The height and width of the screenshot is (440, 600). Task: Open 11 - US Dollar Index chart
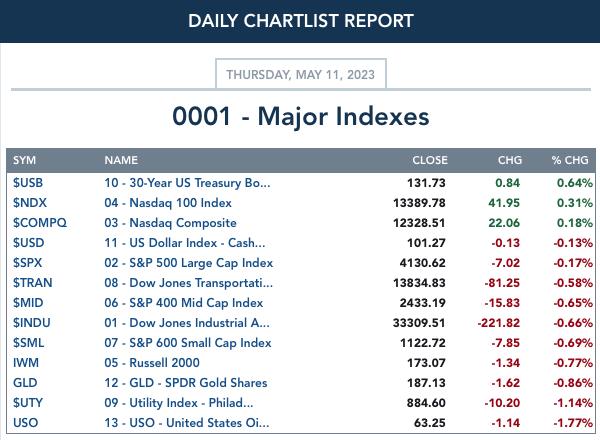[x=184, y=243]
